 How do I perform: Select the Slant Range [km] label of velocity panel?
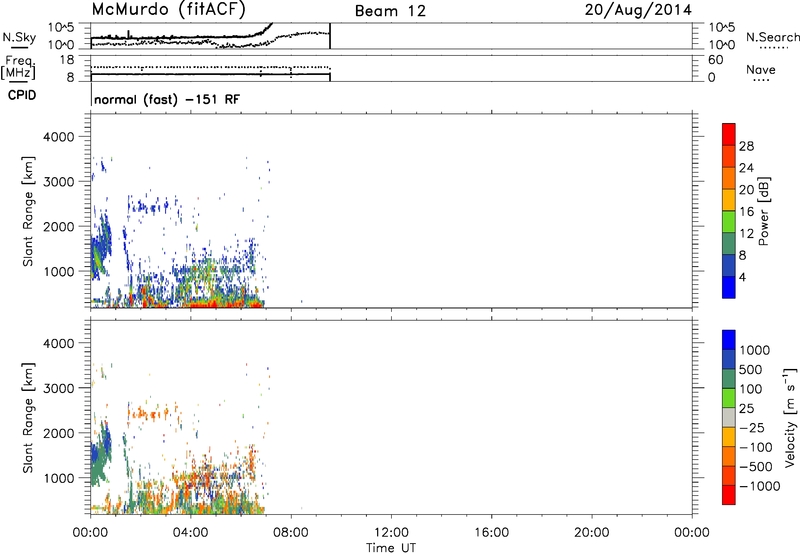pos(28,417)
